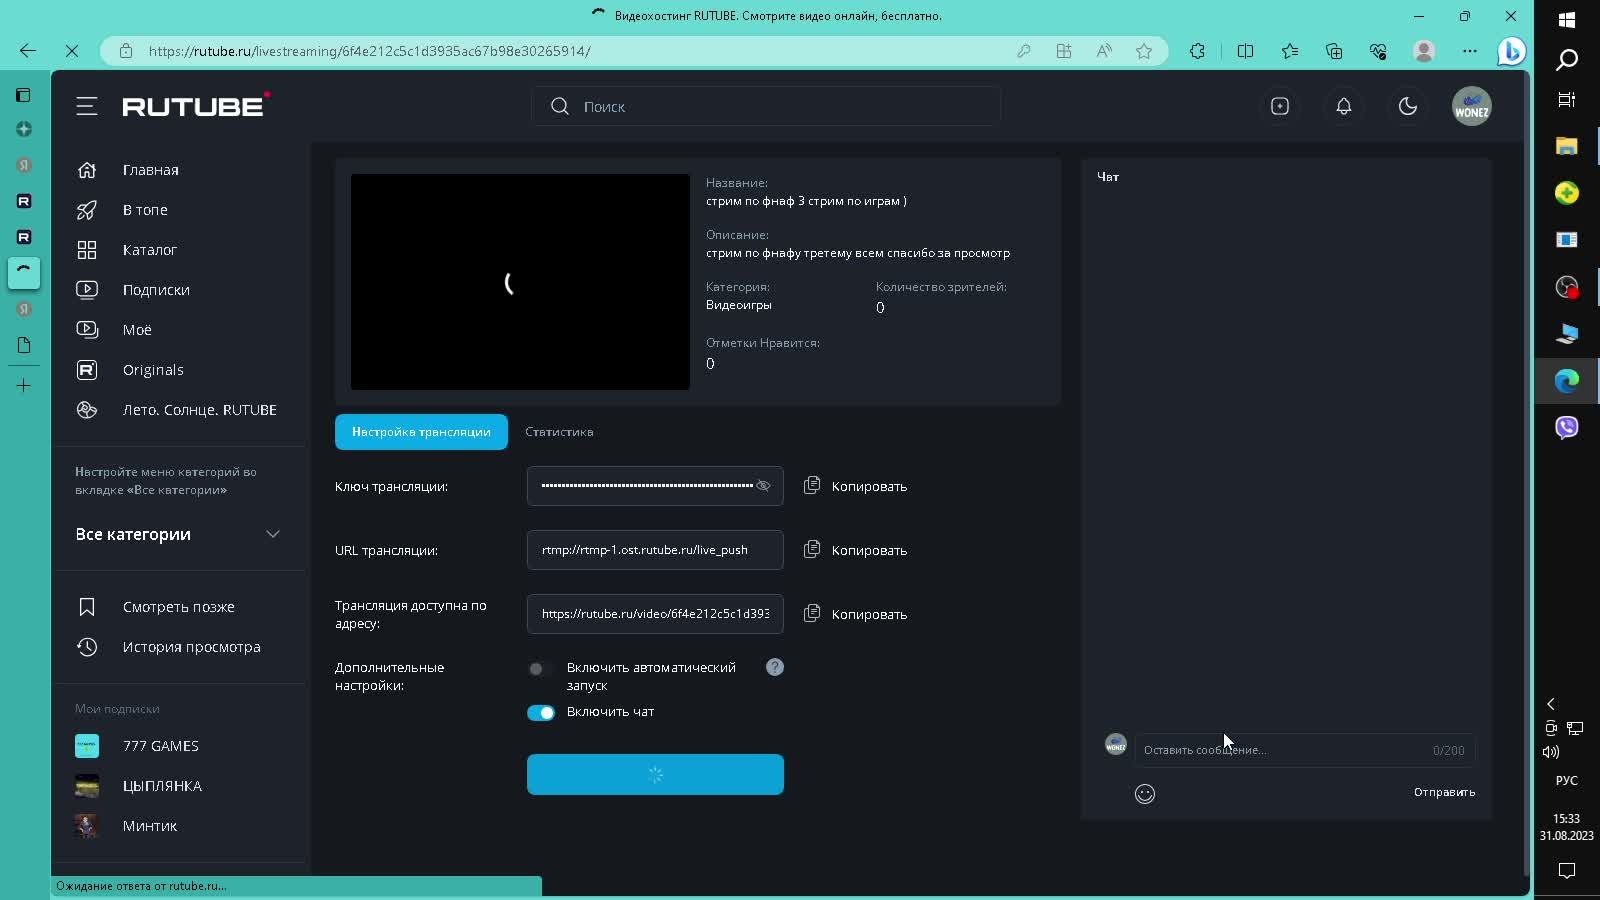Screen dimensions: 1600x900
Task: Open Edge collections
Action: pos(1334,51)
